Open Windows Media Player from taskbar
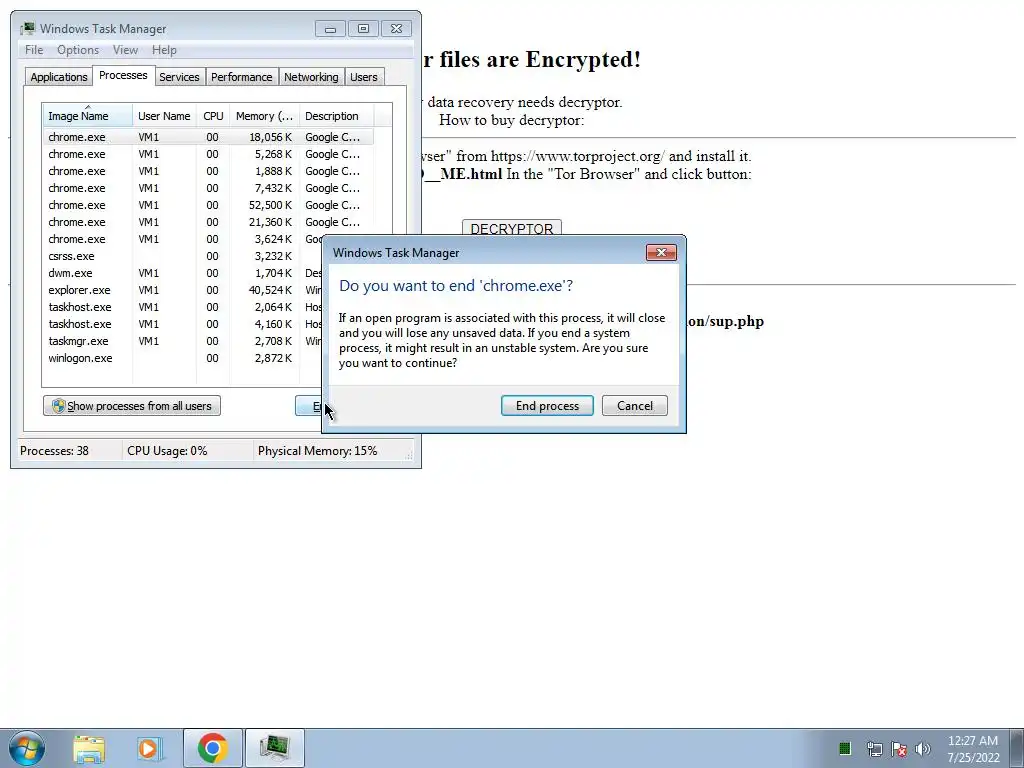This screenshot has height=768, width=1024. click(150, 748)
